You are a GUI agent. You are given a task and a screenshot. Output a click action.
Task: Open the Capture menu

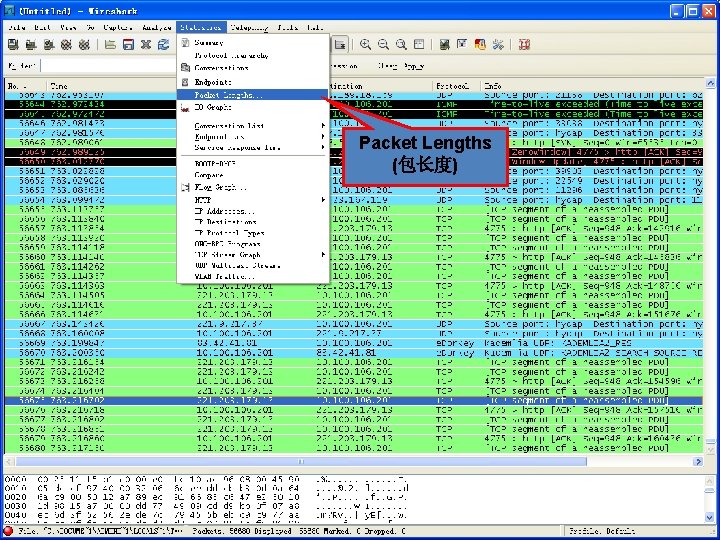[x=118, y=28]
